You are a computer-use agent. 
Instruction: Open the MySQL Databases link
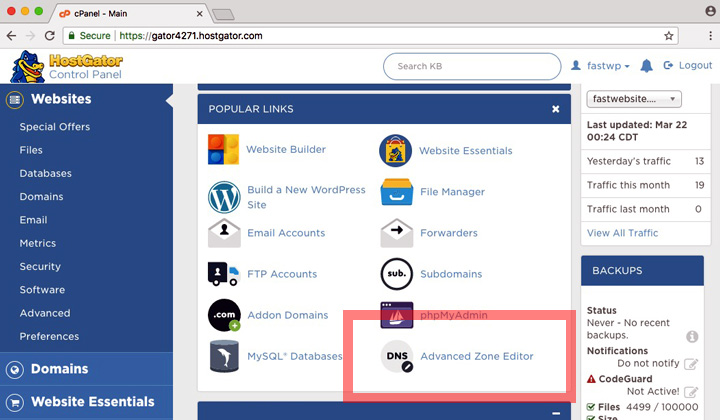(x=294, y=356)
